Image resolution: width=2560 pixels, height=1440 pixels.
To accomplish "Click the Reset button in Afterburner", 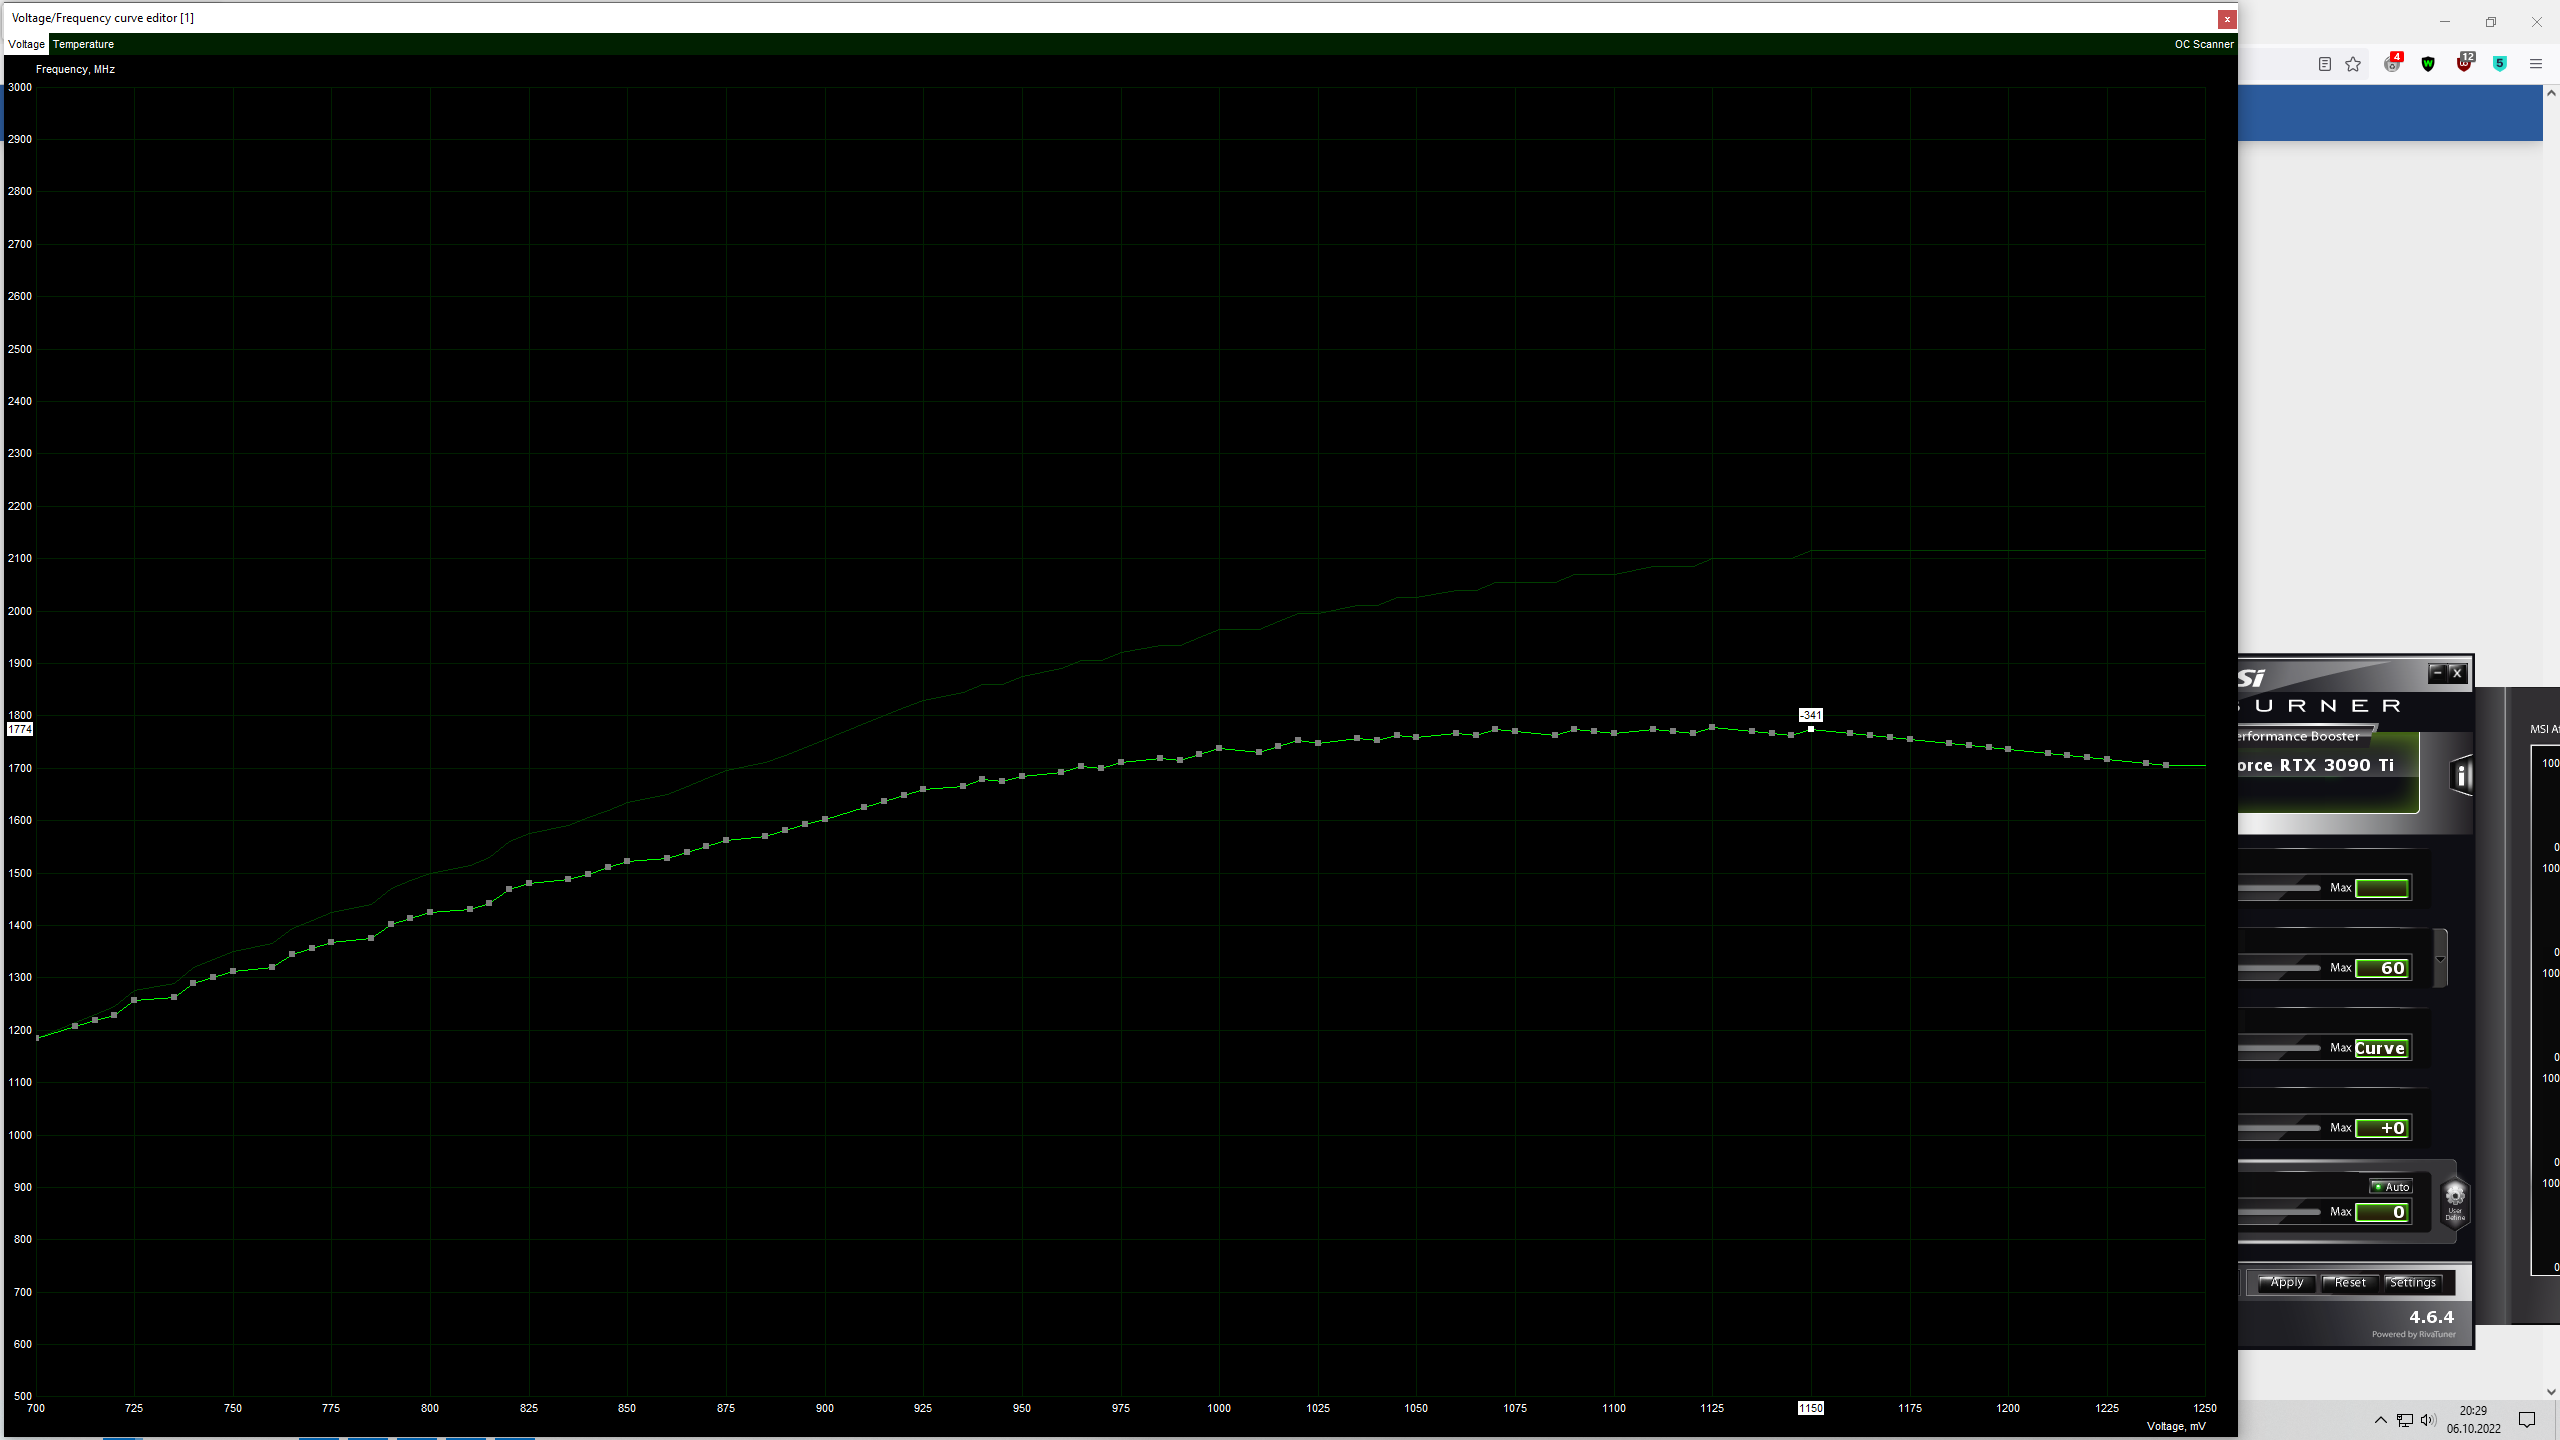I will [x=2349, y=1283].
